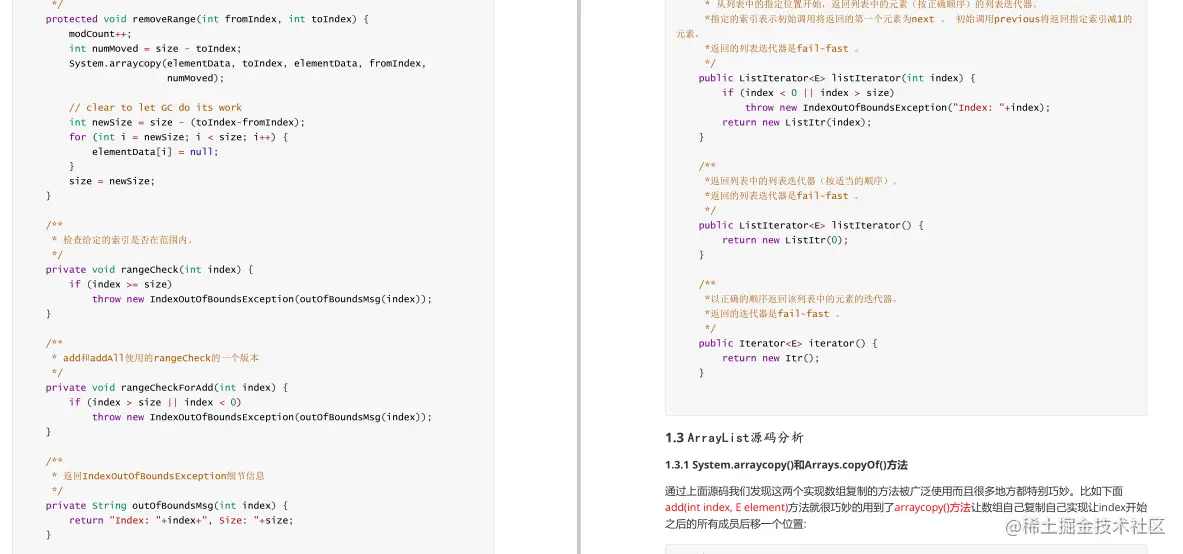Click the System.arraycopy(elementData, toIndex call line
This screenshot has width=1183, height=554.
[x=247, y=63]
